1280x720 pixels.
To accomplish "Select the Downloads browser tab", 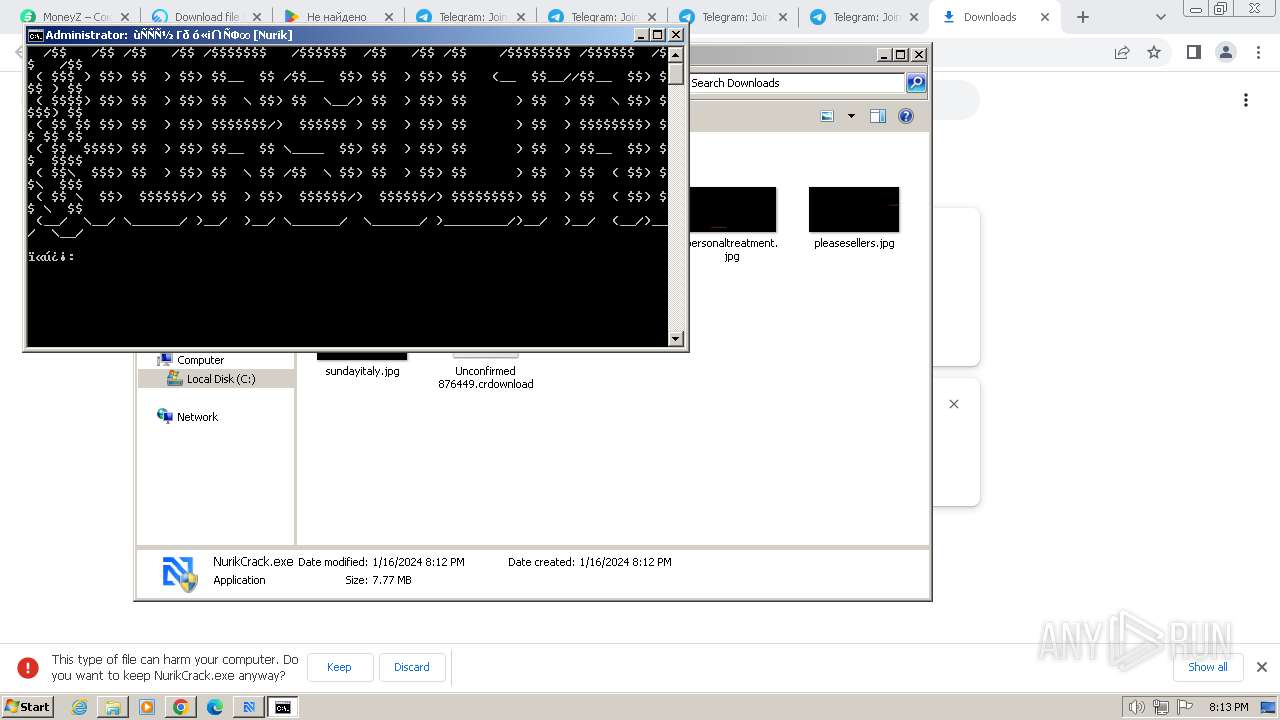I will click(x=989, y=17).
